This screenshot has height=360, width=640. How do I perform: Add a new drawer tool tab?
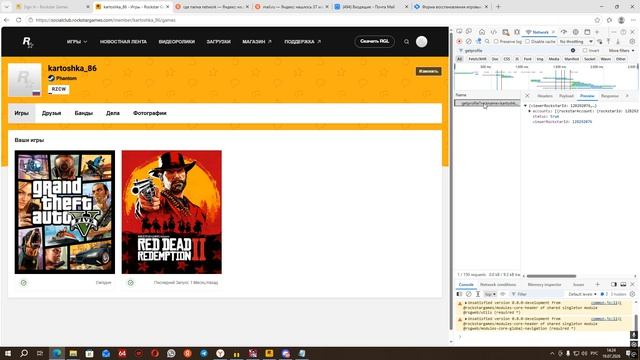[x=598, y=284]
